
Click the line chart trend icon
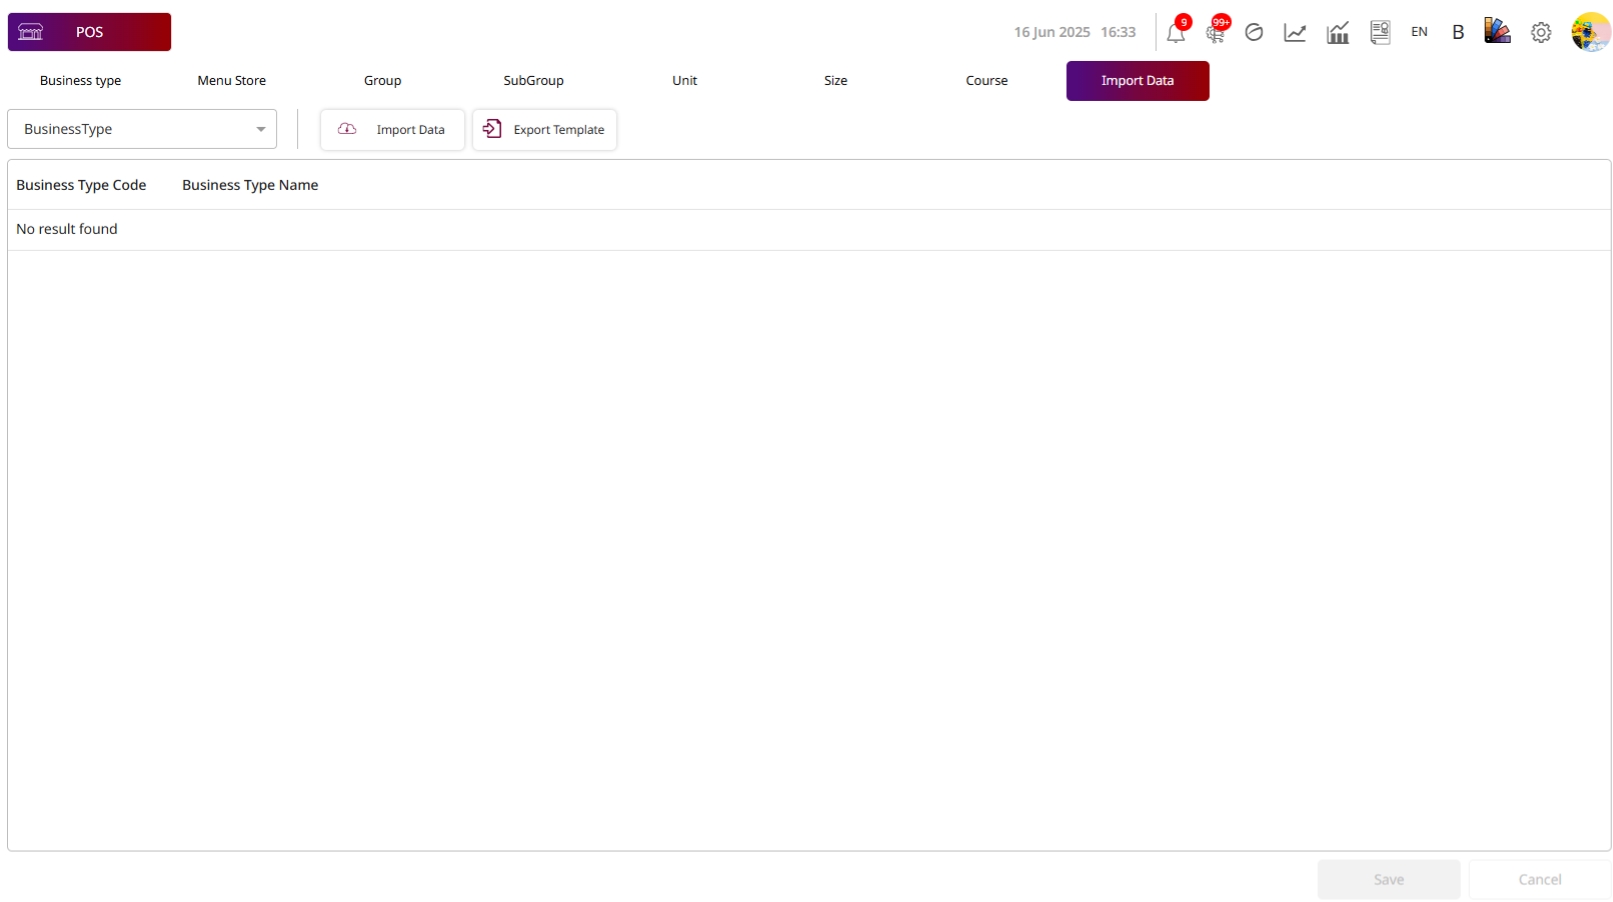(1295, 33)
